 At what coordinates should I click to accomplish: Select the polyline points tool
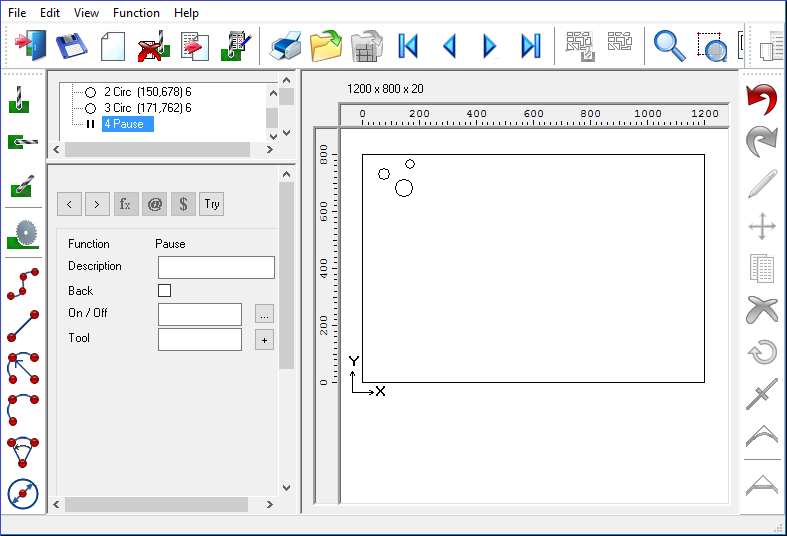pos(23,284)
